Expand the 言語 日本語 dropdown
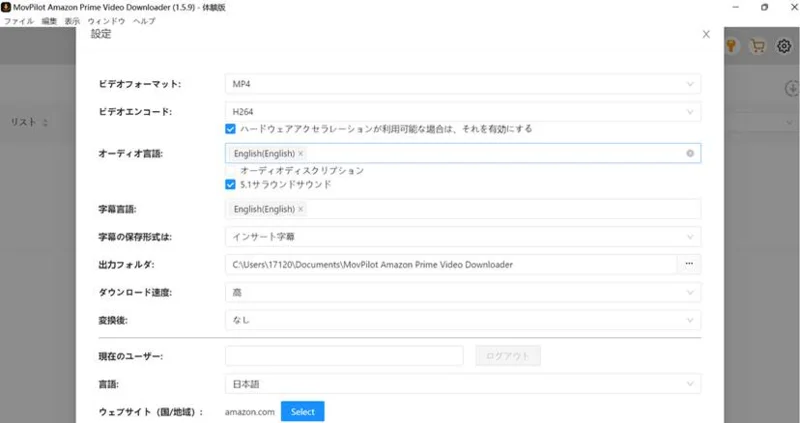This screenshot has width=800, height=423. tap(463, 384)
